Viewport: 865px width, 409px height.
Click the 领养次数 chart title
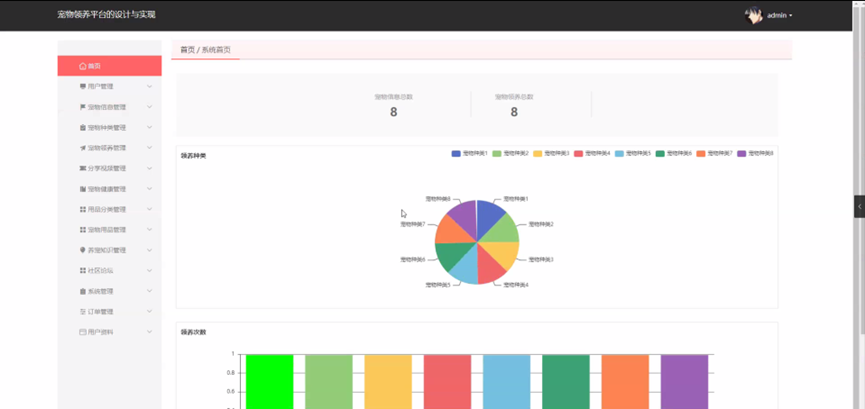point(194,332)
